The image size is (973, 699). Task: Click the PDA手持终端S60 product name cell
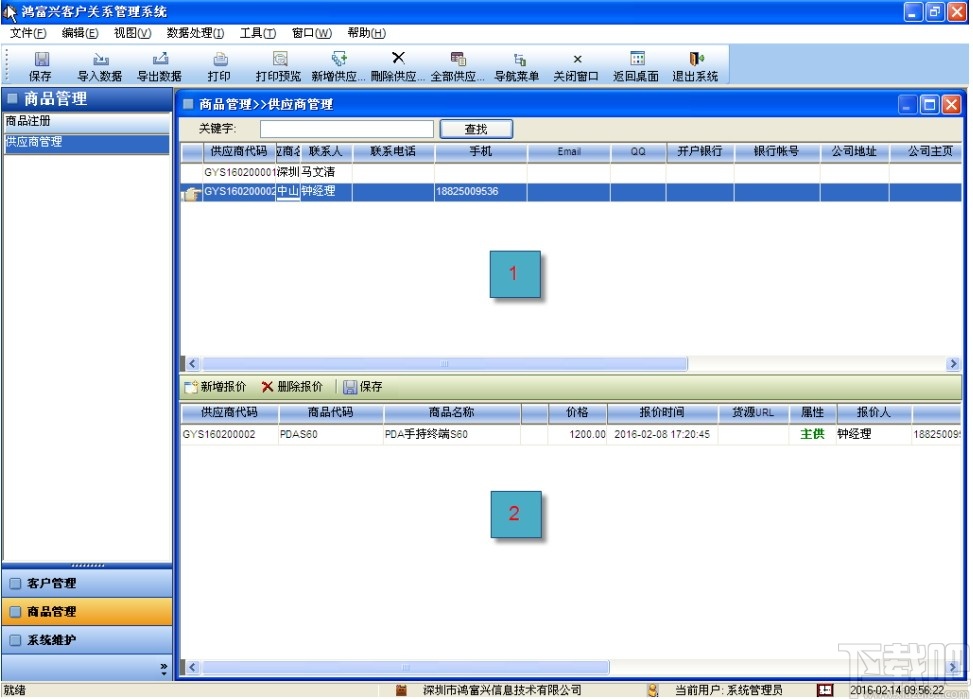(x=452, y=435)
